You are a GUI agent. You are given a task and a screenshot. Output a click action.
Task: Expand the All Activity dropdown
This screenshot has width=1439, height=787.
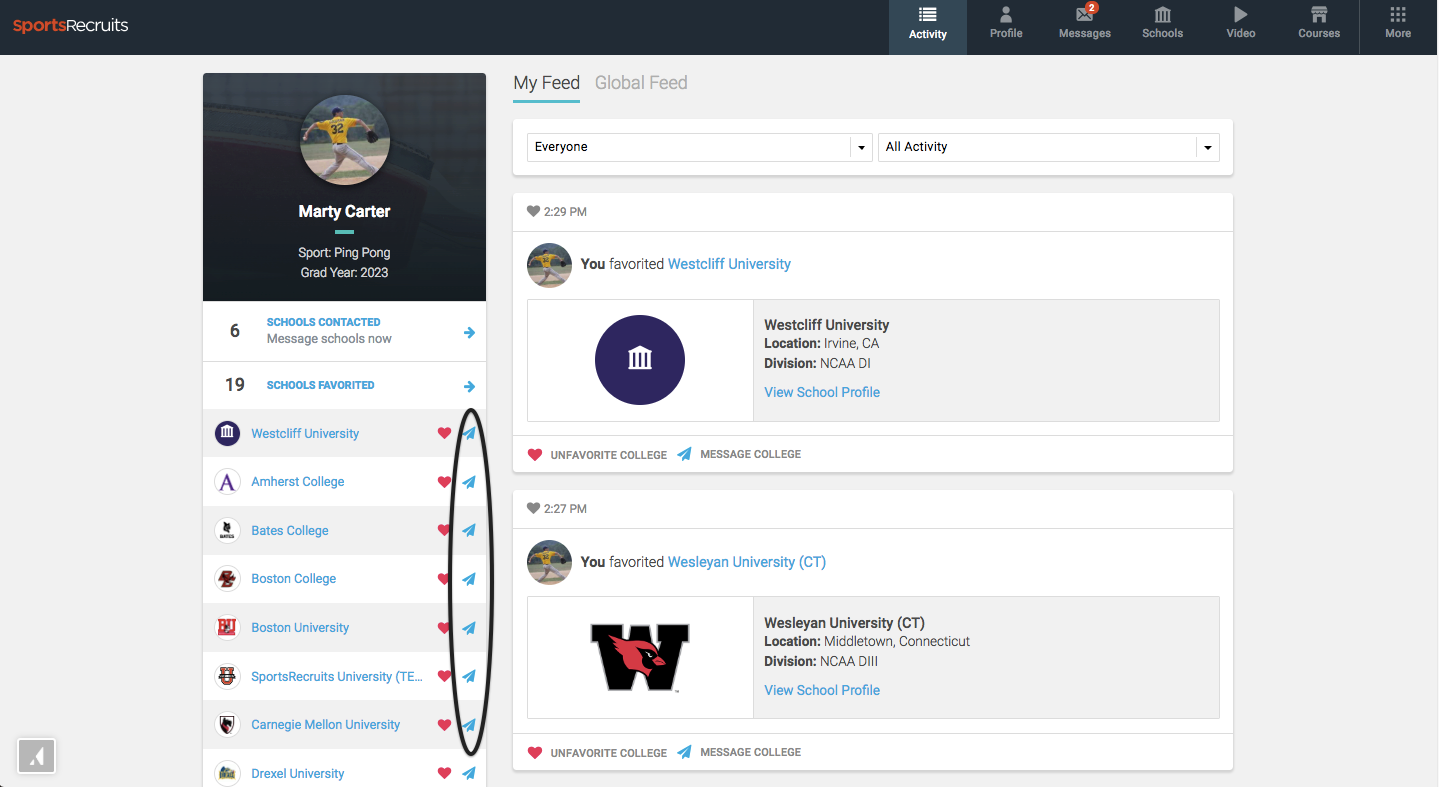[1047, 146]
